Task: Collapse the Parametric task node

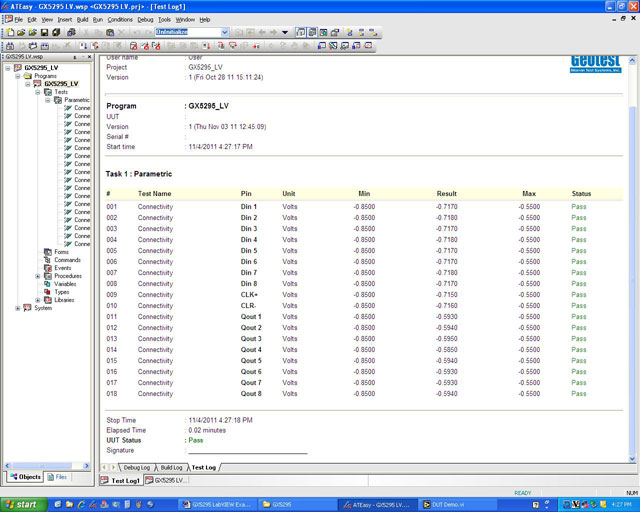Action: pyautogui.click(x=48, y=100)
